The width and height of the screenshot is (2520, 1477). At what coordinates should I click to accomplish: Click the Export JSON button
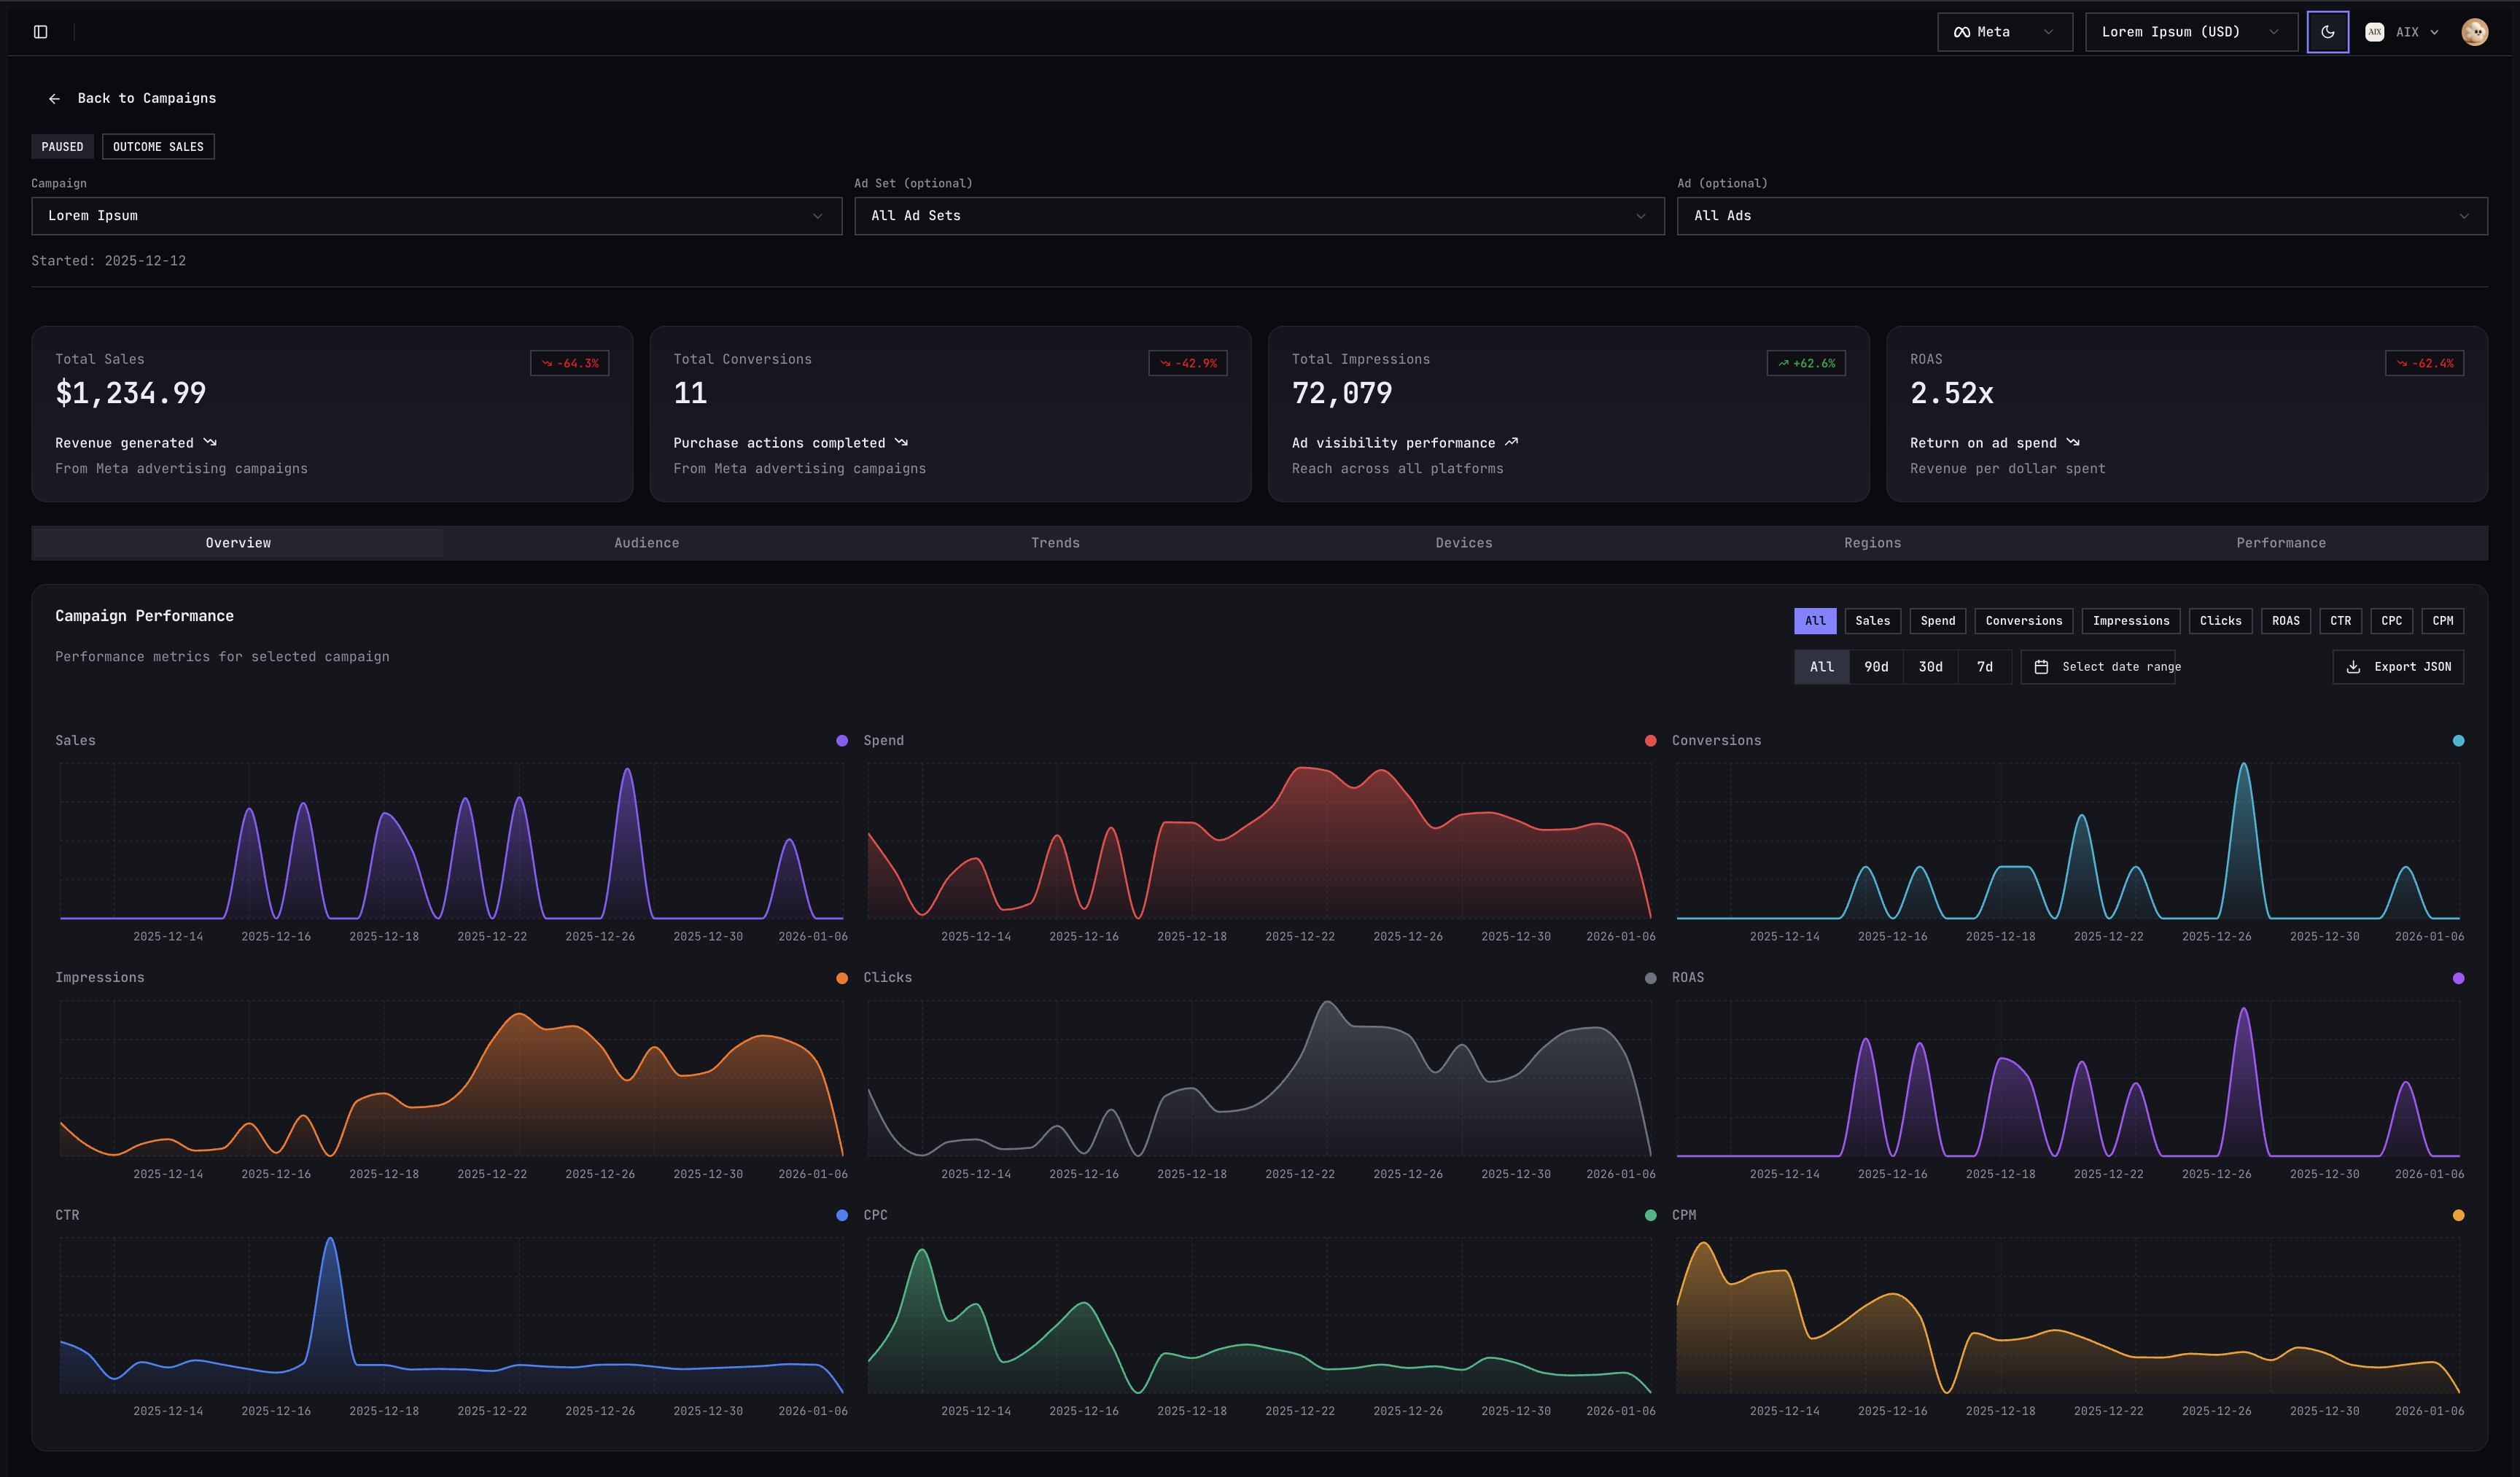coord(2397,667)
